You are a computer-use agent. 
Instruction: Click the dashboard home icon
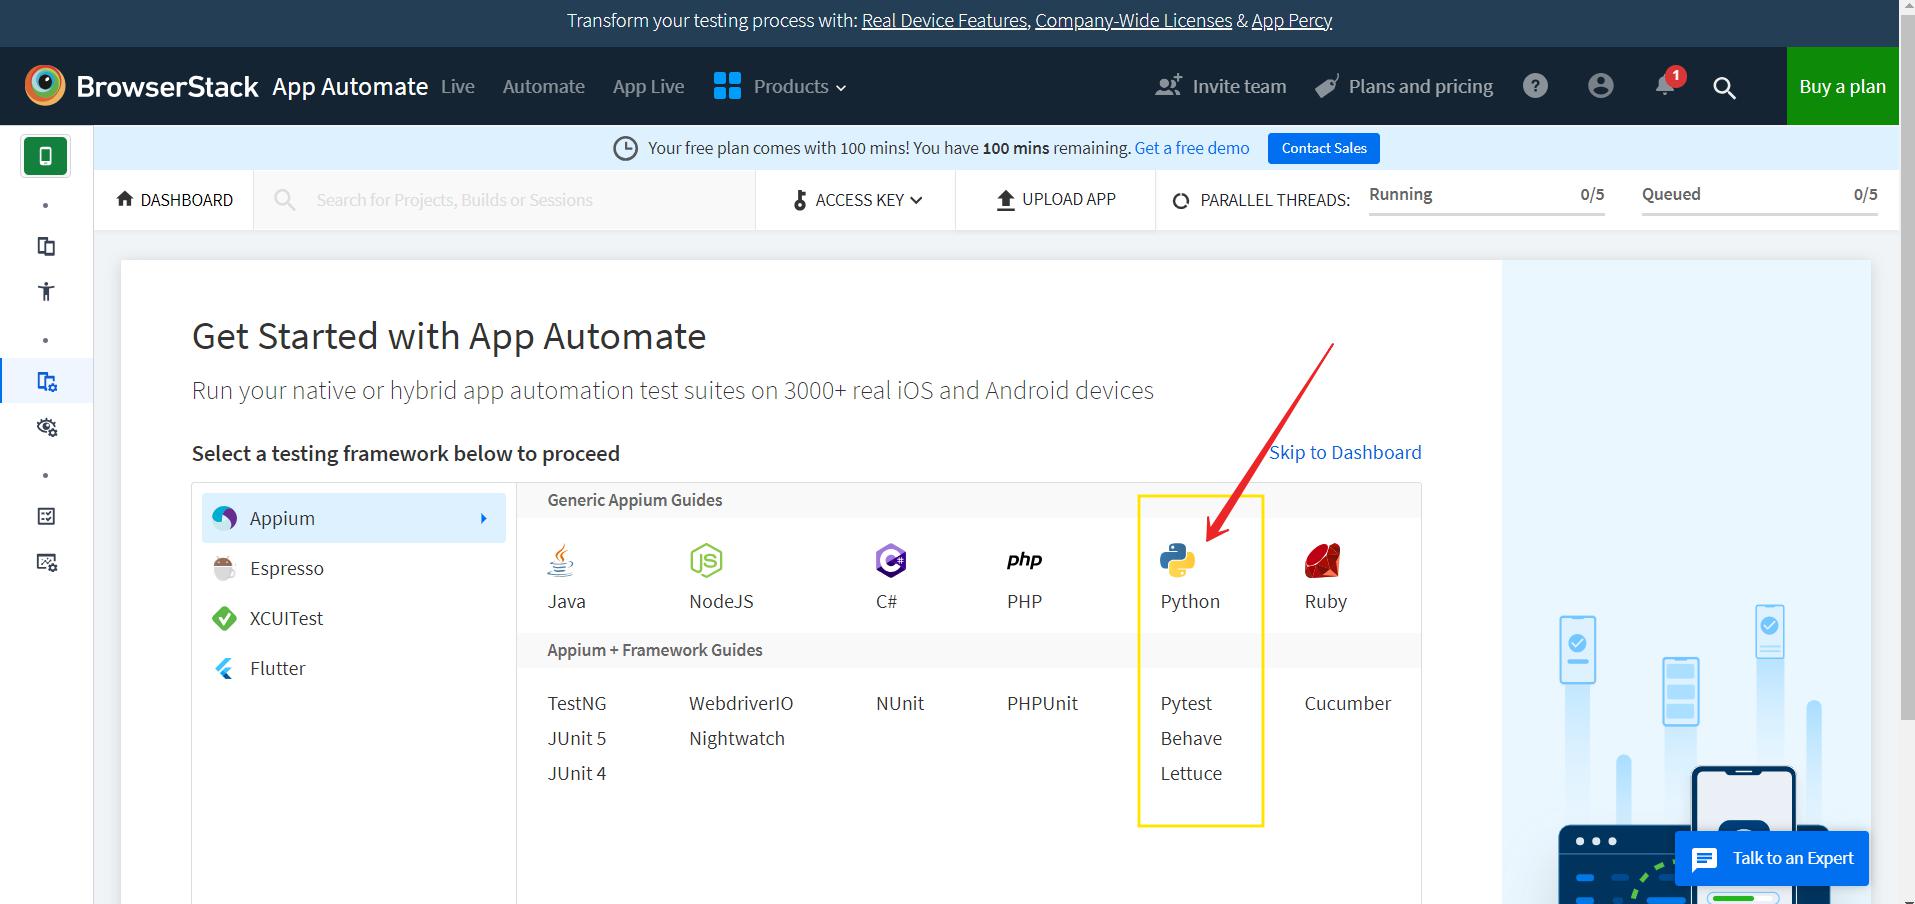(125, 199)
